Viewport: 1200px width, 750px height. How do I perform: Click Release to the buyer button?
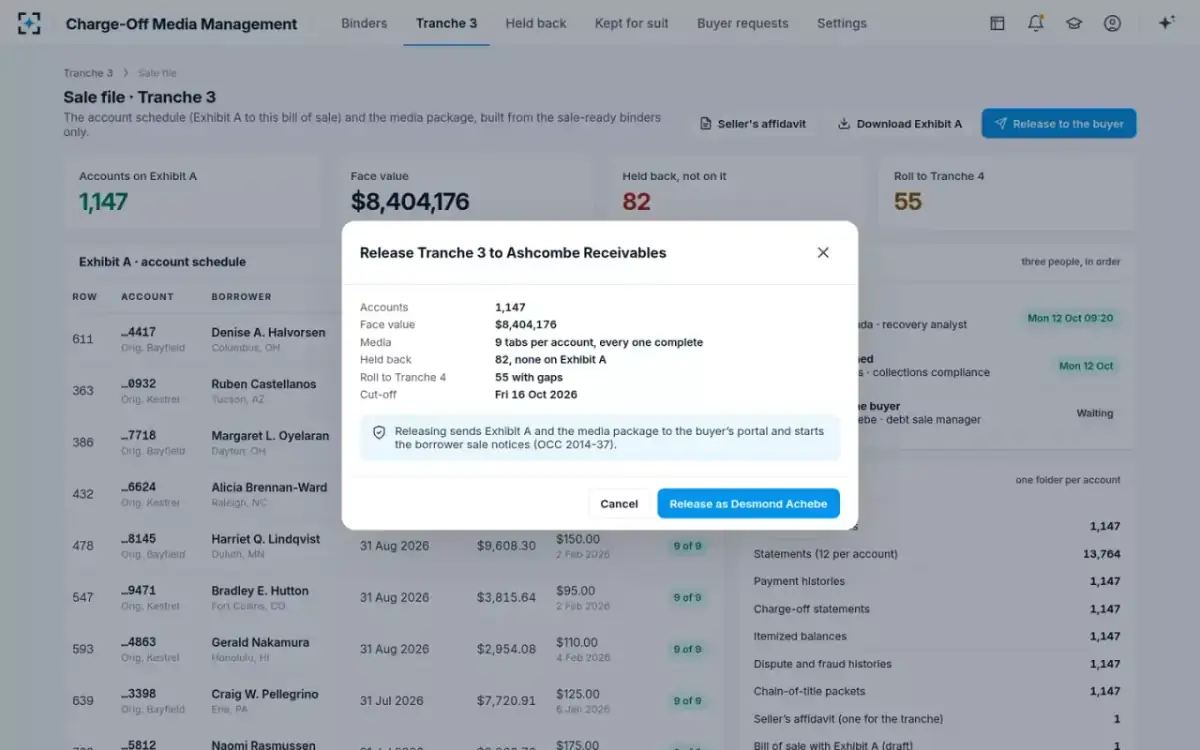click(x=1059, y=124)
